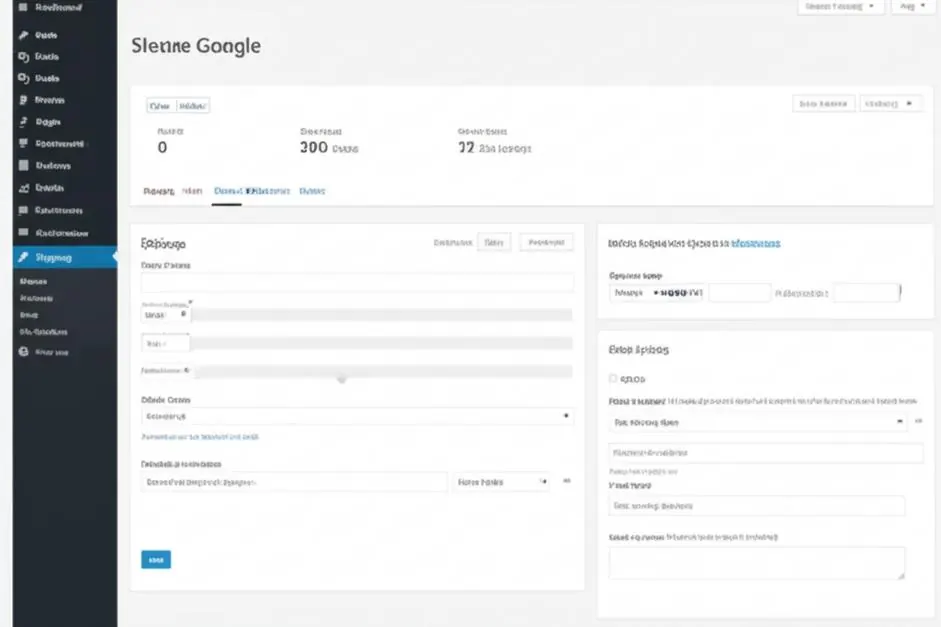The height and width of the screenshot is (627, 941).
Task: Click the plain outlined button in the summary card's corner
Action: click(x=823, y=104)
